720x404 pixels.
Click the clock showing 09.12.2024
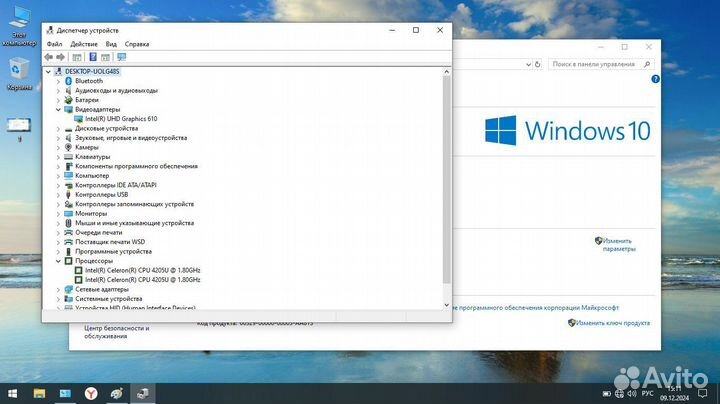tap(675, 393)
